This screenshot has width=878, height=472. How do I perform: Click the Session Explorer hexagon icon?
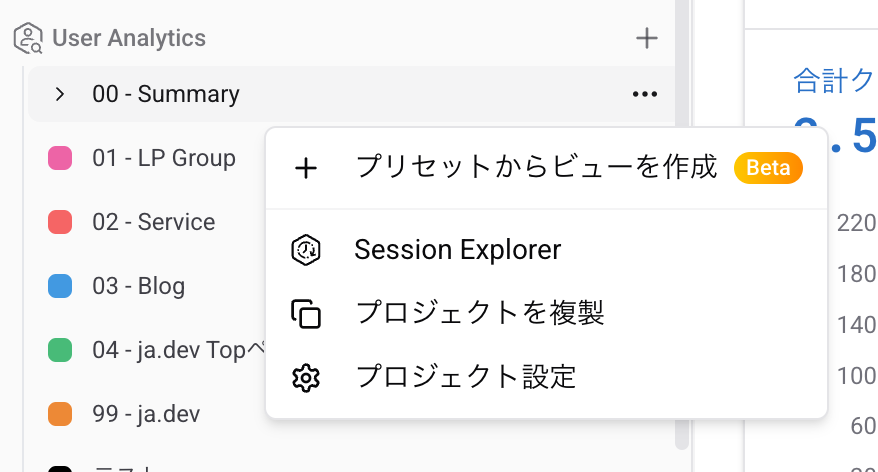(x=306, y=250)
